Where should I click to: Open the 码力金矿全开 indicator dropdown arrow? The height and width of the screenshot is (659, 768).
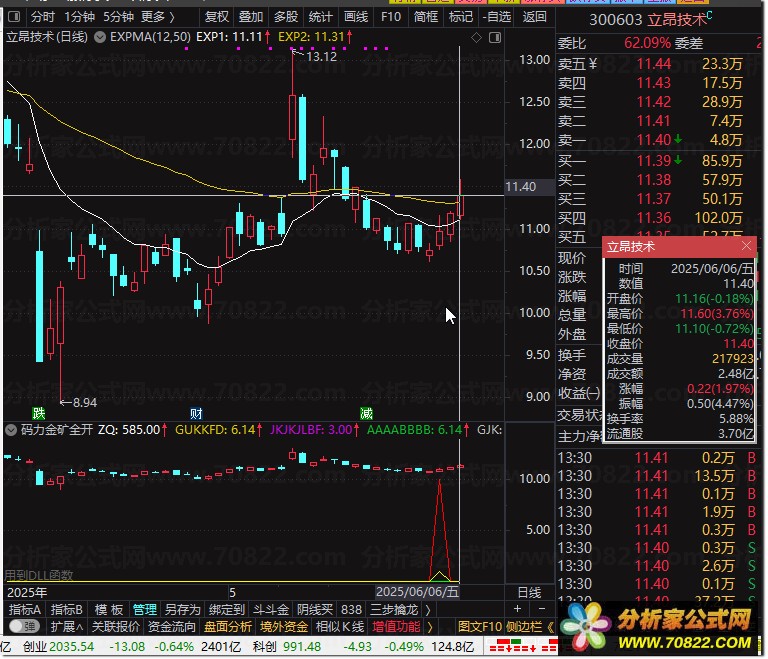10,430
